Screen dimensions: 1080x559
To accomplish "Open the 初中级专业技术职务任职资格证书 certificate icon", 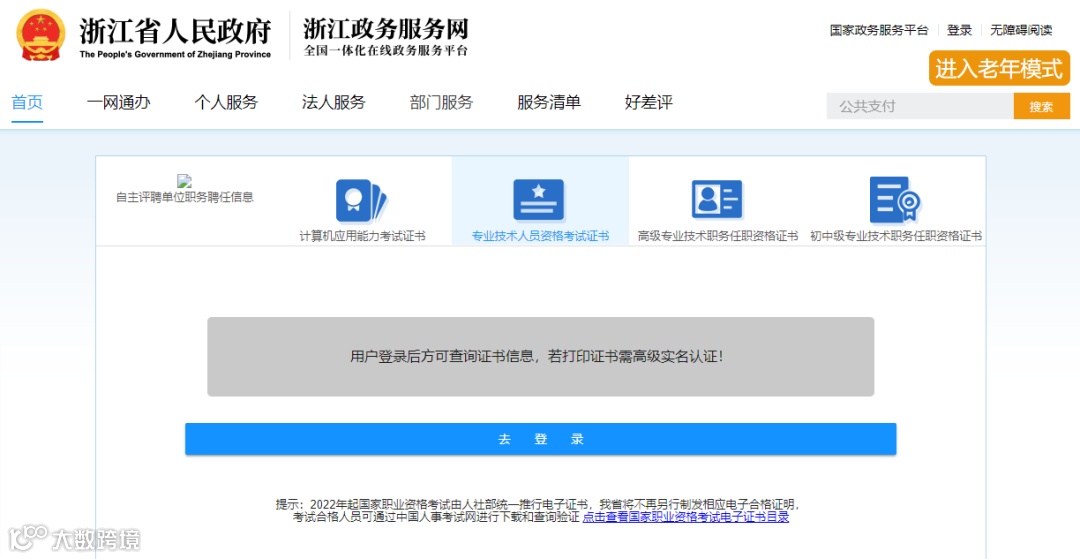I will [895, 200].
